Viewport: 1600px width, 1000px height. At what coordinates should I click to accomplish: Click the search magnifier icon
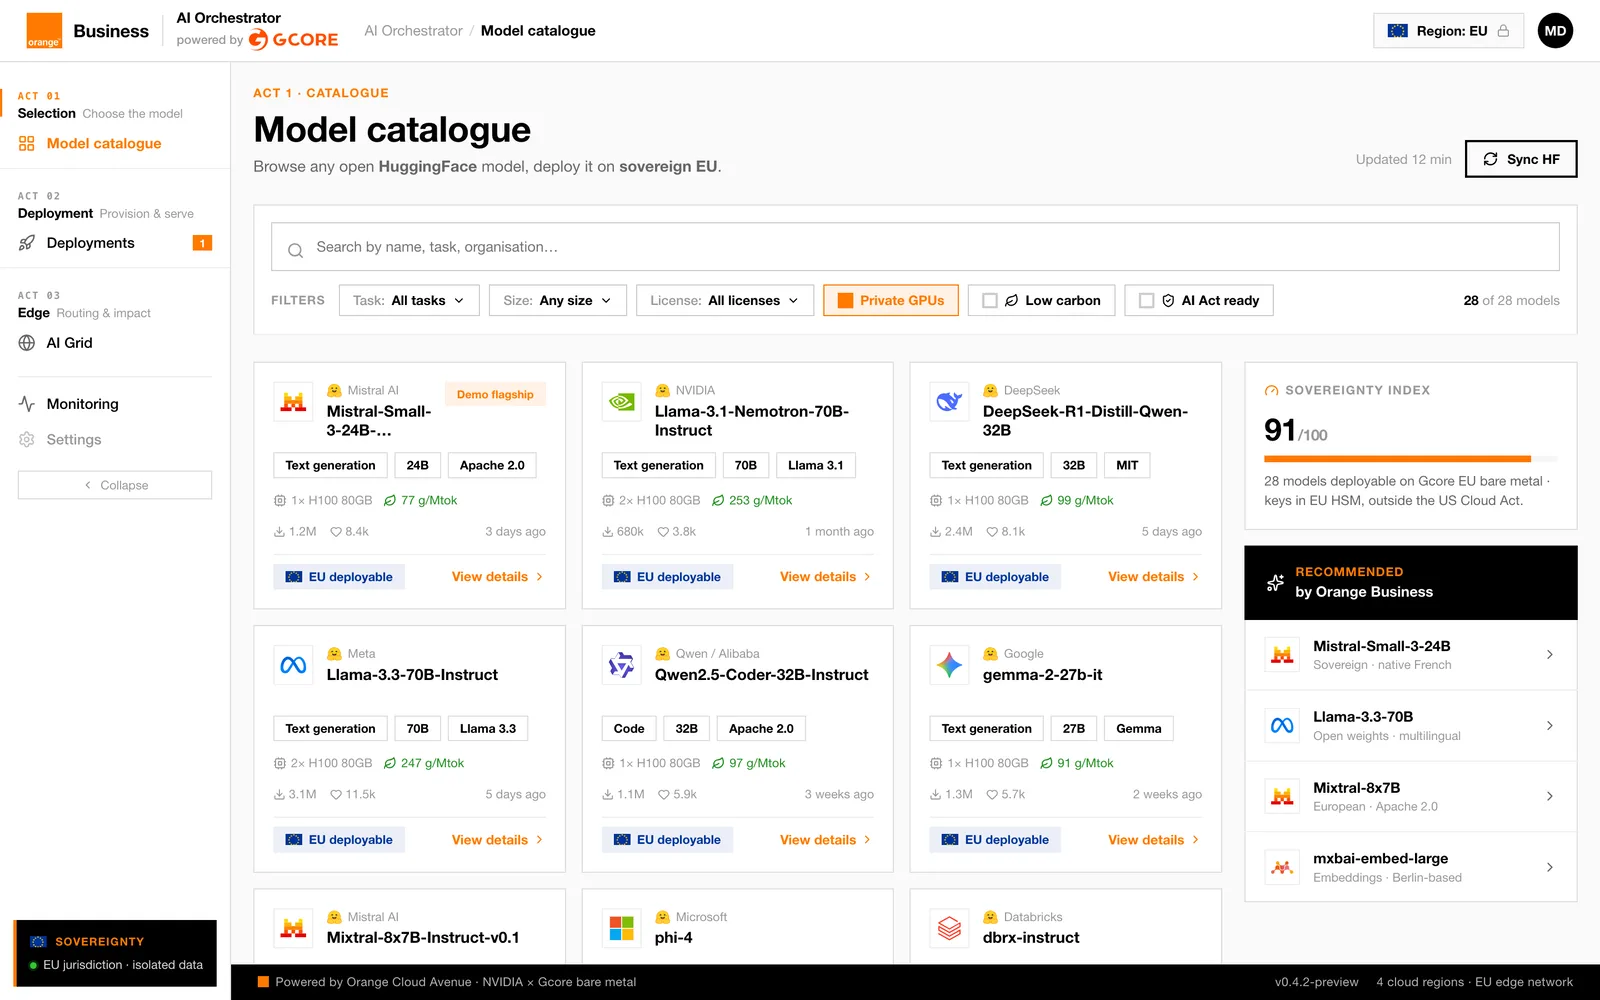tap(295, 250)
